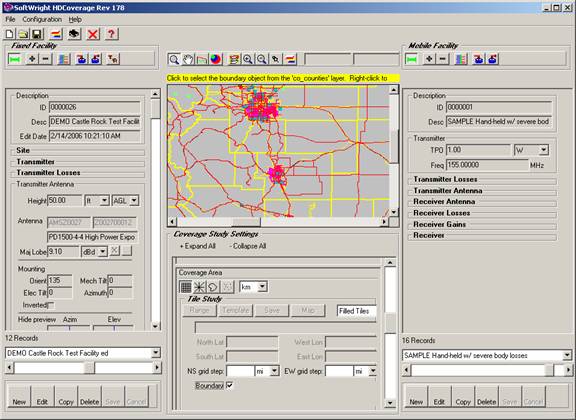This screenshot has height=420, width=576.
Task: Open the NS grid step mi dropdown
Action: coord(274,371)
